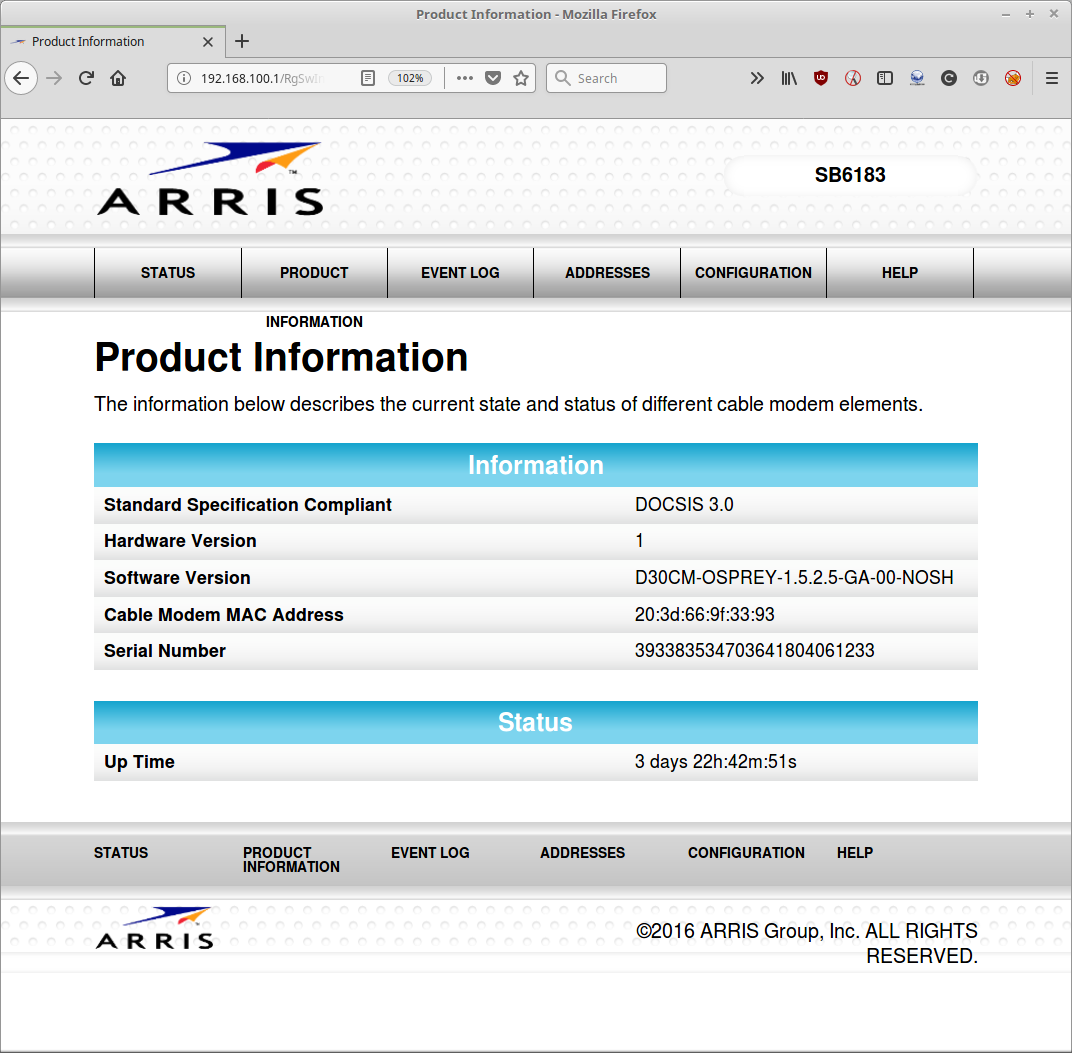Image resolution: width=1072 pixels, height=1053 pixels.
Task: Open page actions three-dot menu
Action: click(x=464, y=78)
